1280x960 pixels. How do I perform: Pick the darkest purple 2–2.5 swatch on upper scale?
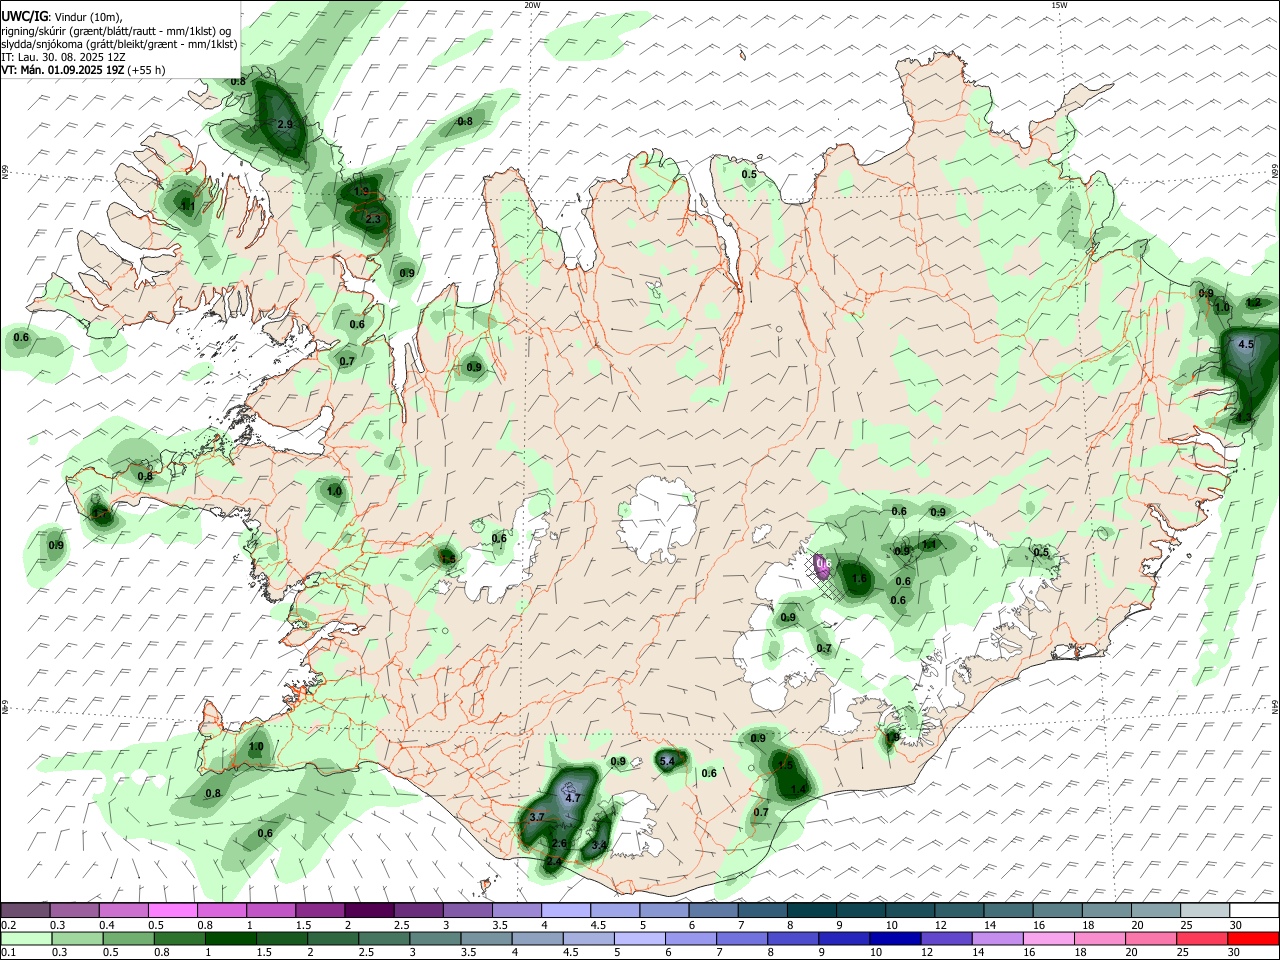click(369, 910)
